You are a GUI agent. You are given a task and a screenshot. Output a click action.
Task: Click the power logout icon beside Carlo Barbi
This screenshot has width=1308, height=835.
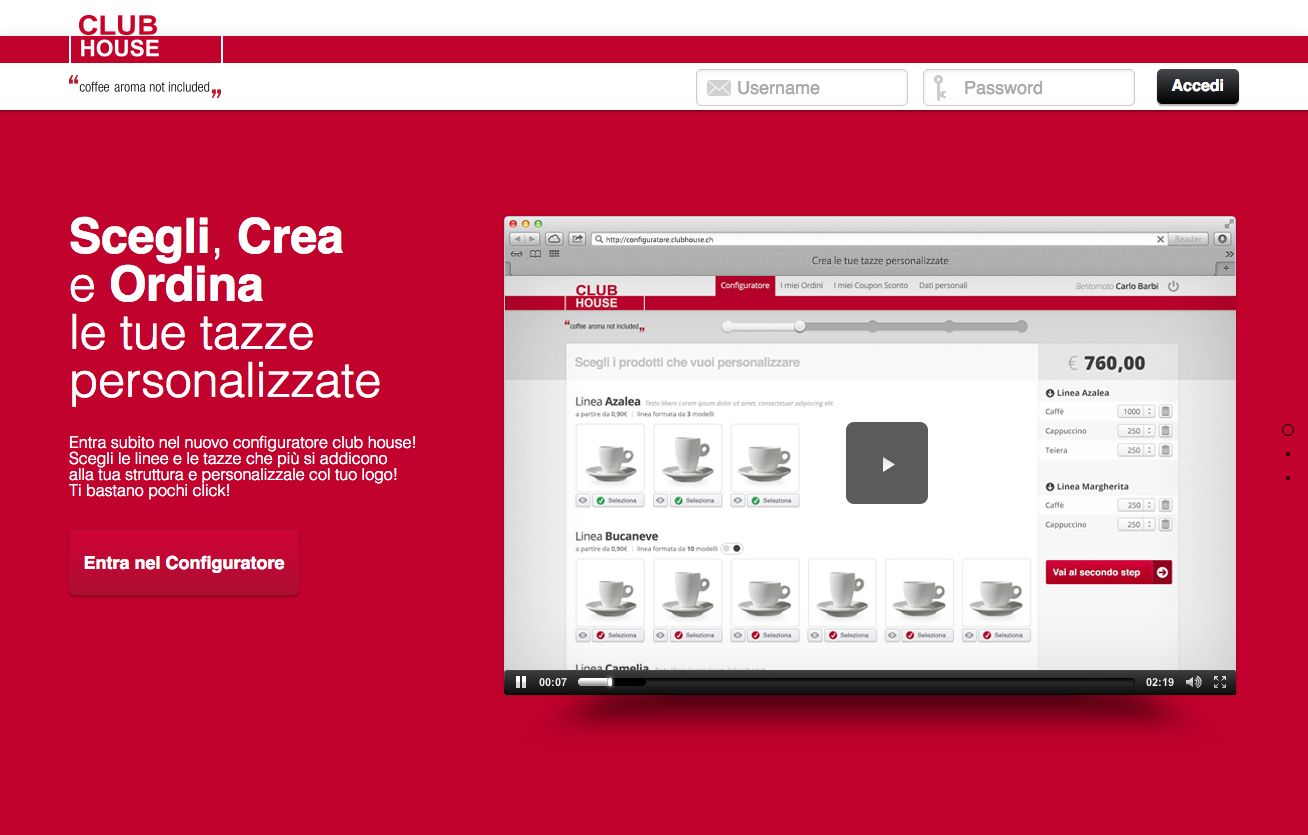pyautogui.click(x=1173, y=286)
